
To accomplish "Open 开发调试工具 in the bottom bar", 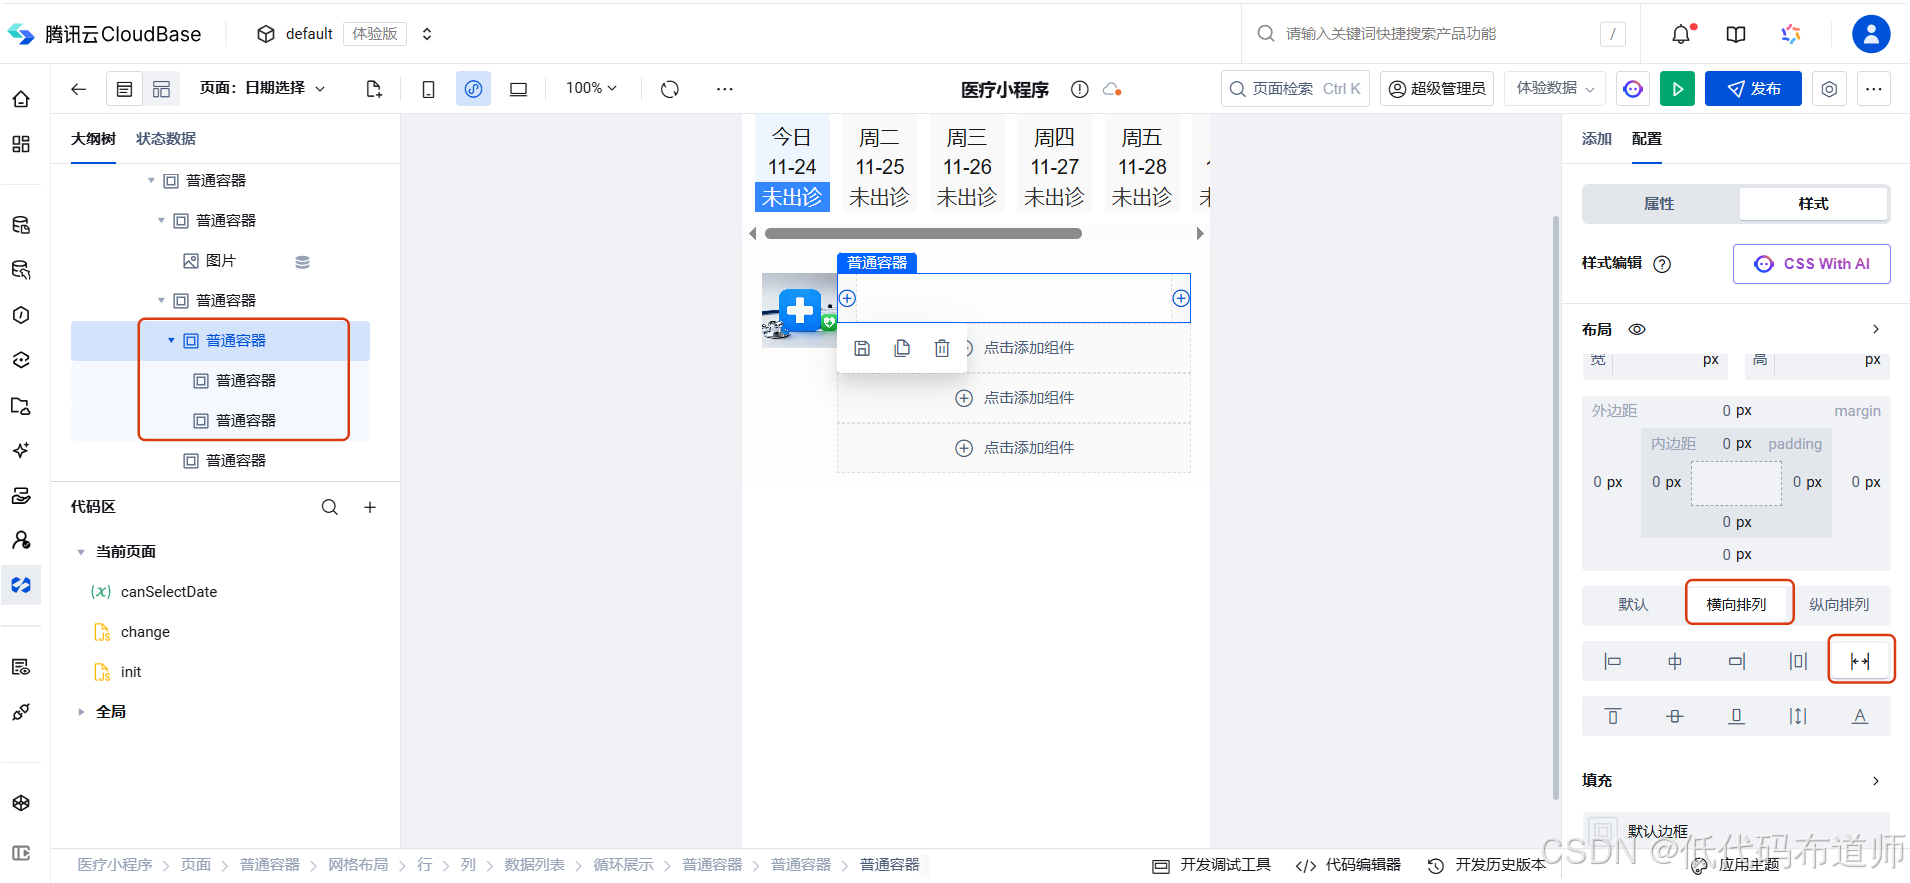I will pos(1211,865).
